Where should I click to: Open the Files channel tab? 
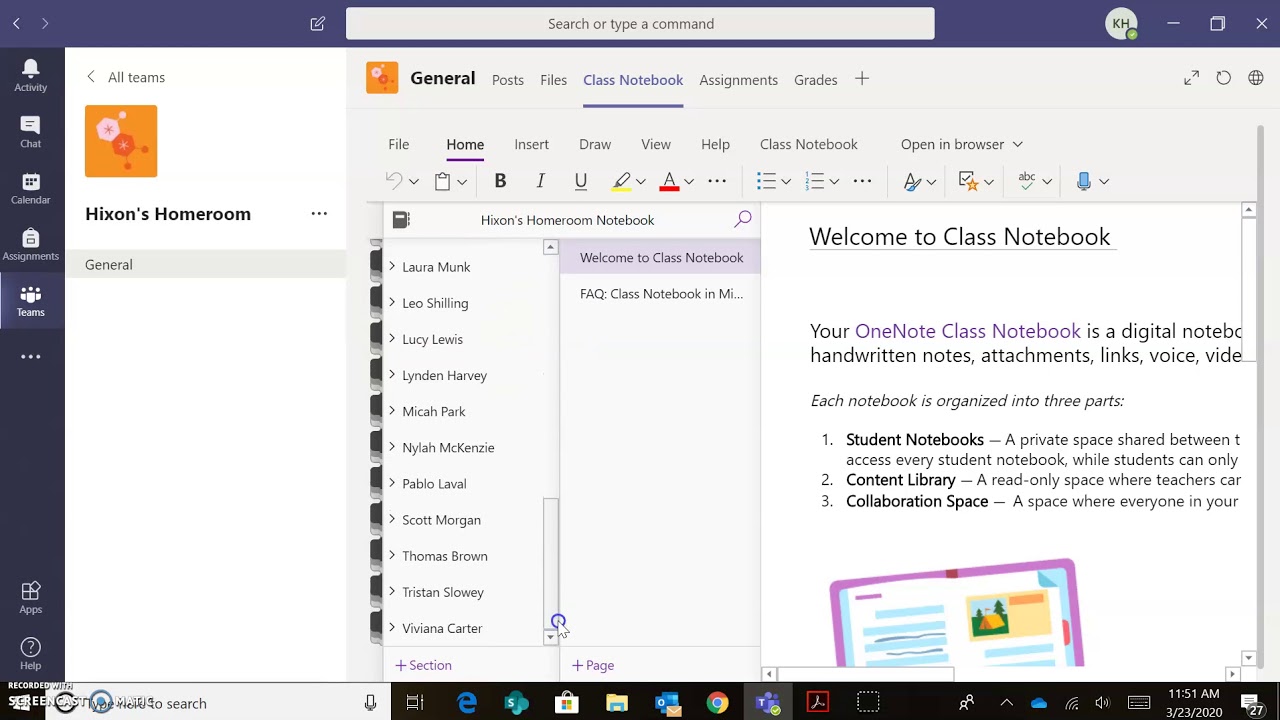pyautogui.click(x=553, y=80)
